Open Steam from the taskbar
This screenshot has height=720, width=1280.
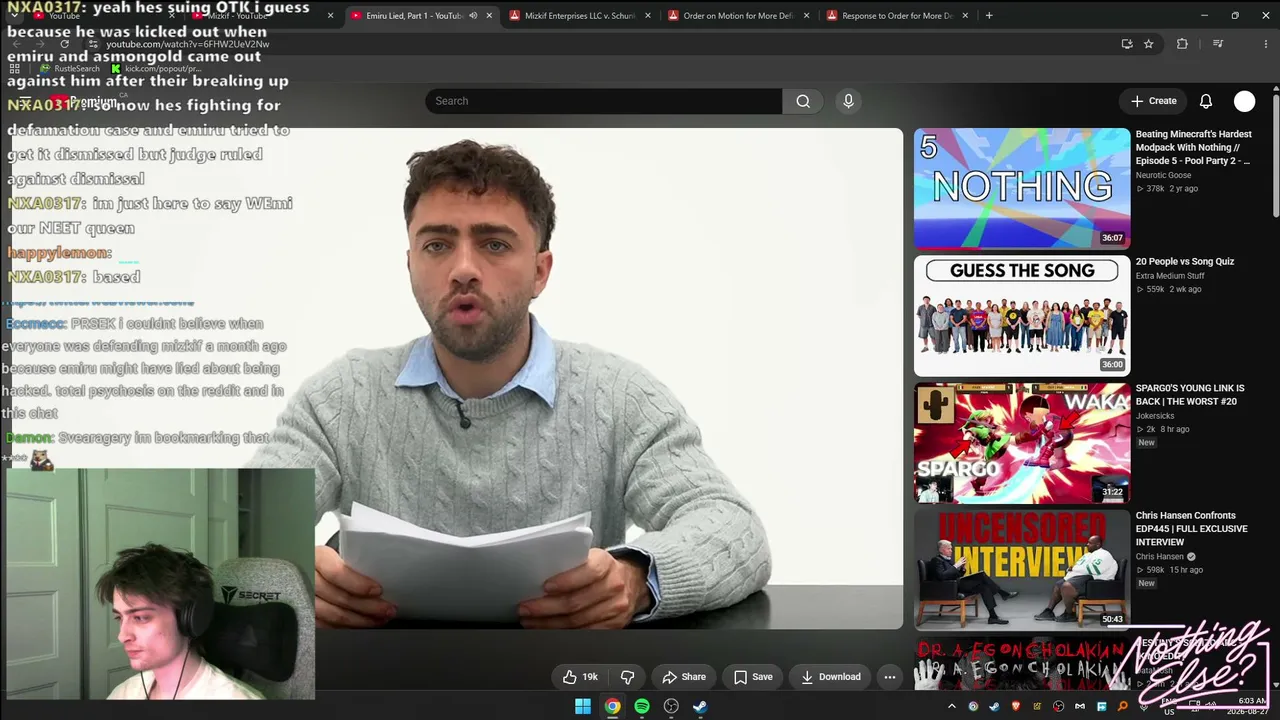point(700,706)
